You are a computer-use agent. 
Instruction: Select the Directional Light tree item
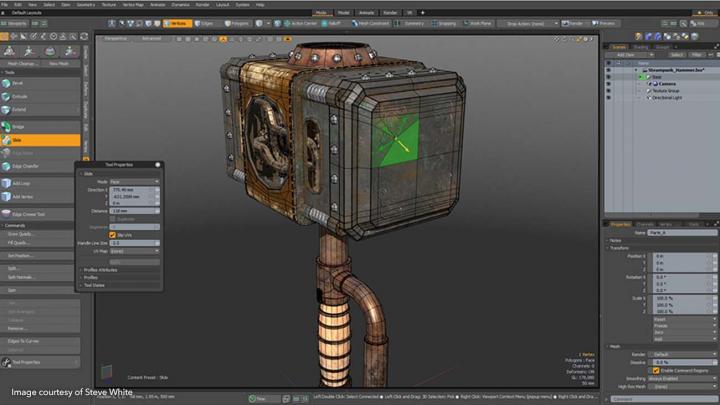(x=667, y=98)
